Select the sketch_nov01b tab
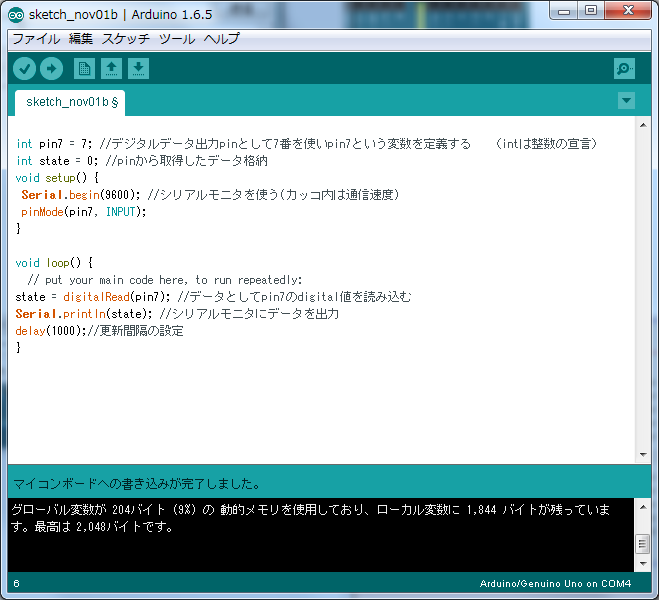Screen dimensions: 659x600 70,103
